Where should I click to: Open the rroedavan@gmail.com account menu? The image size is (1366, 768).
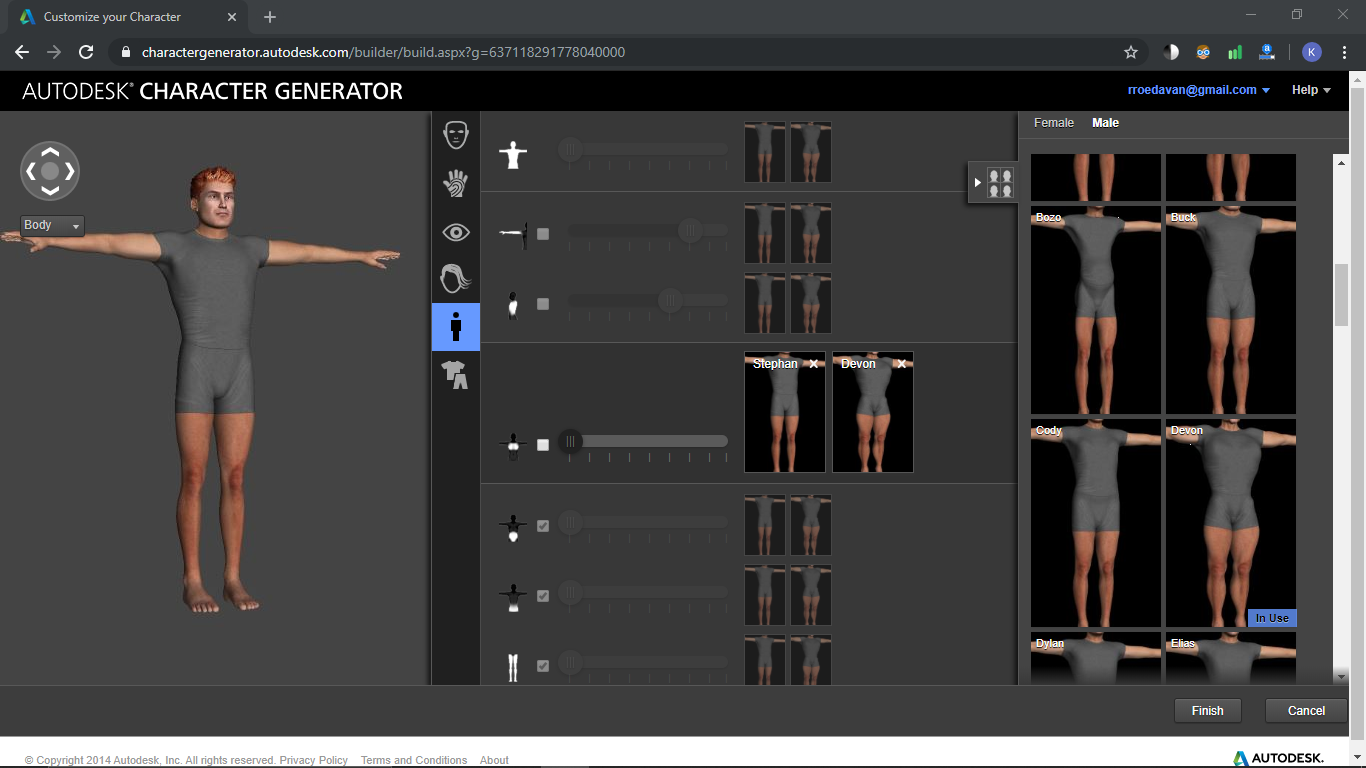coord(1199,90)
